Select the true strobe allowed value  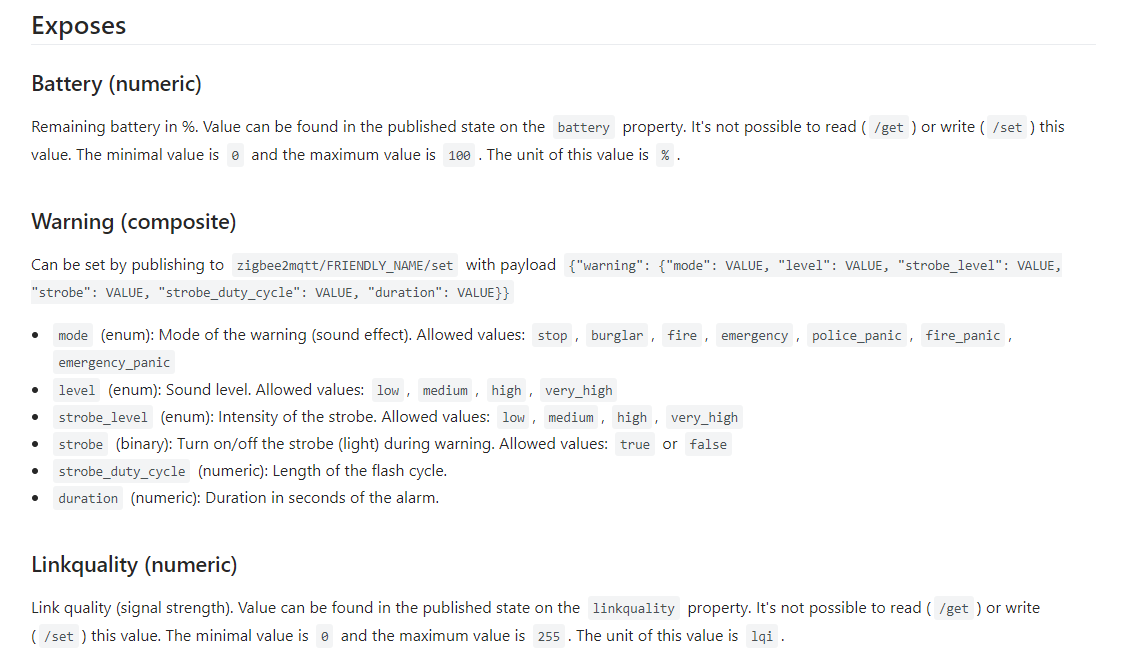(x=634, y=445)
